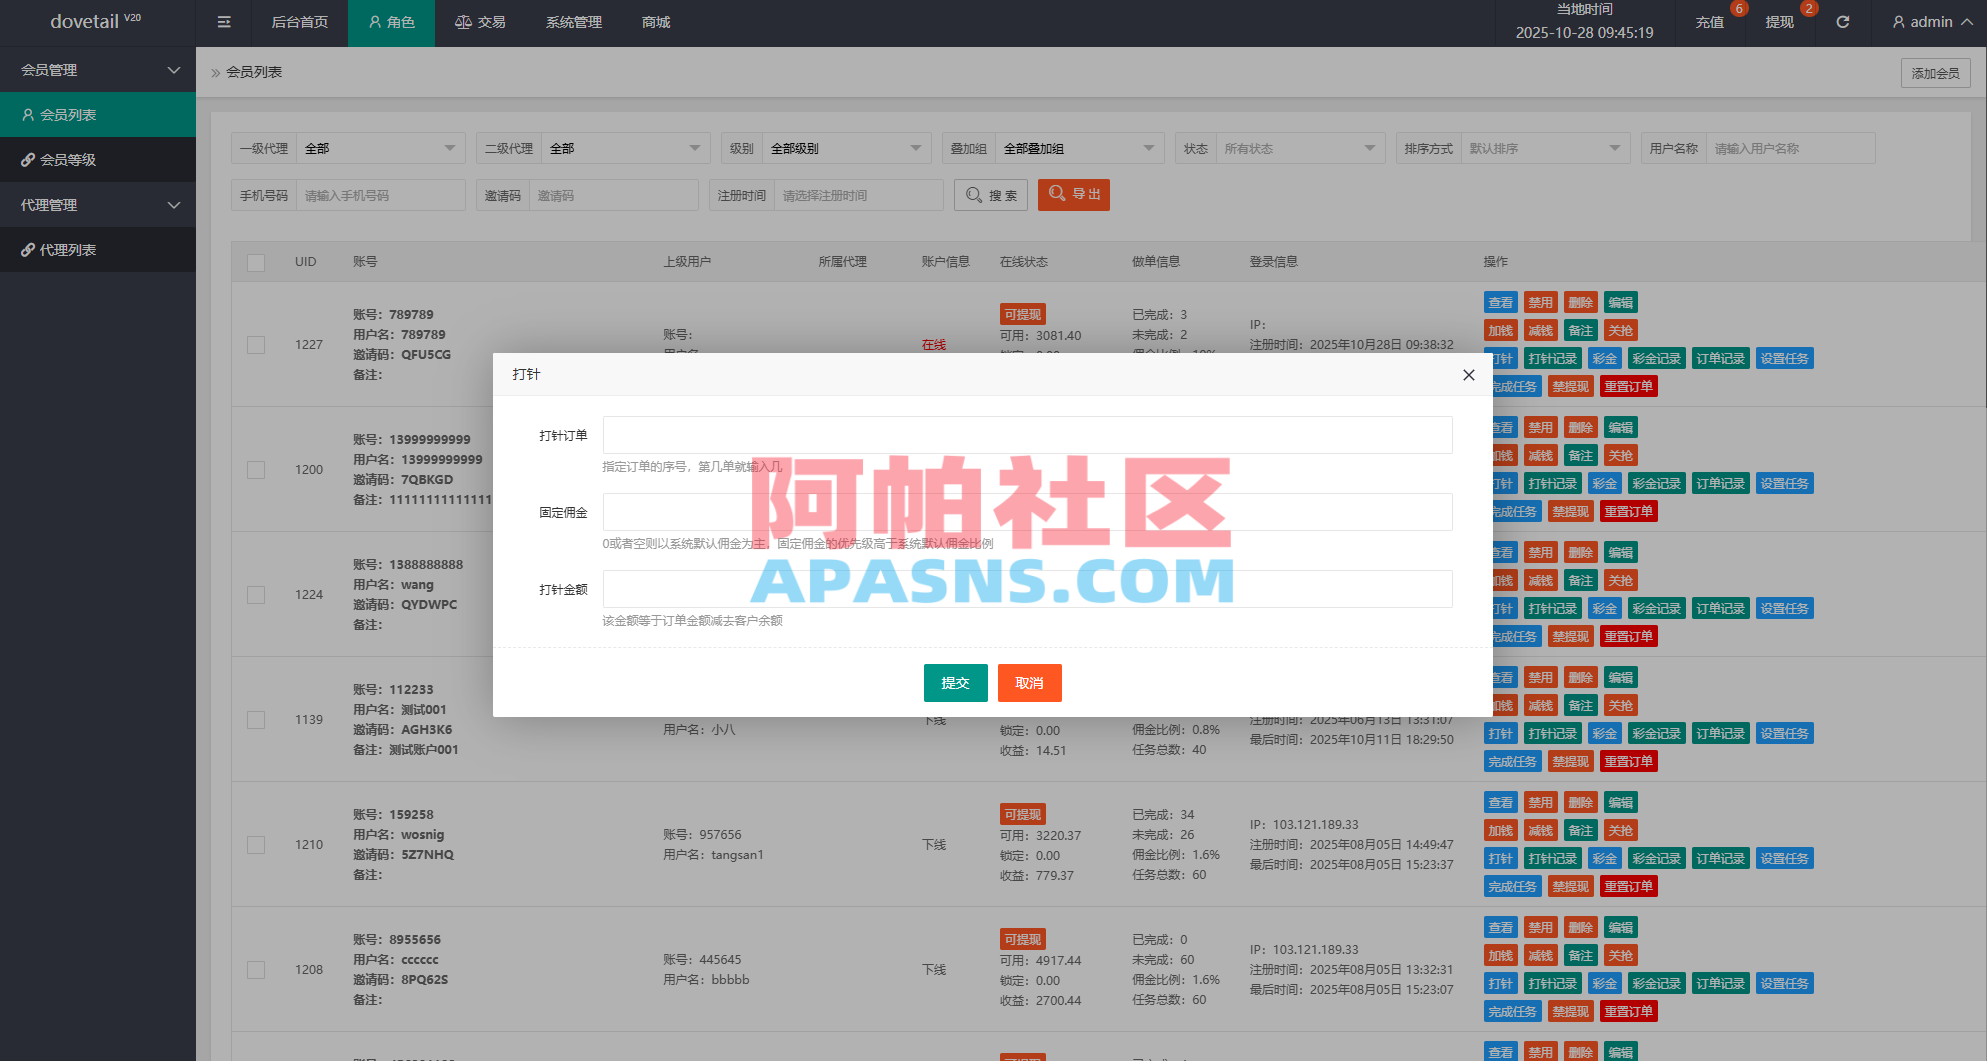Image resolution: width=1987 pixels, height=1061 pixels.
Task: Open the 排序方式 dropdown
Action: (x=1546, y=148)
